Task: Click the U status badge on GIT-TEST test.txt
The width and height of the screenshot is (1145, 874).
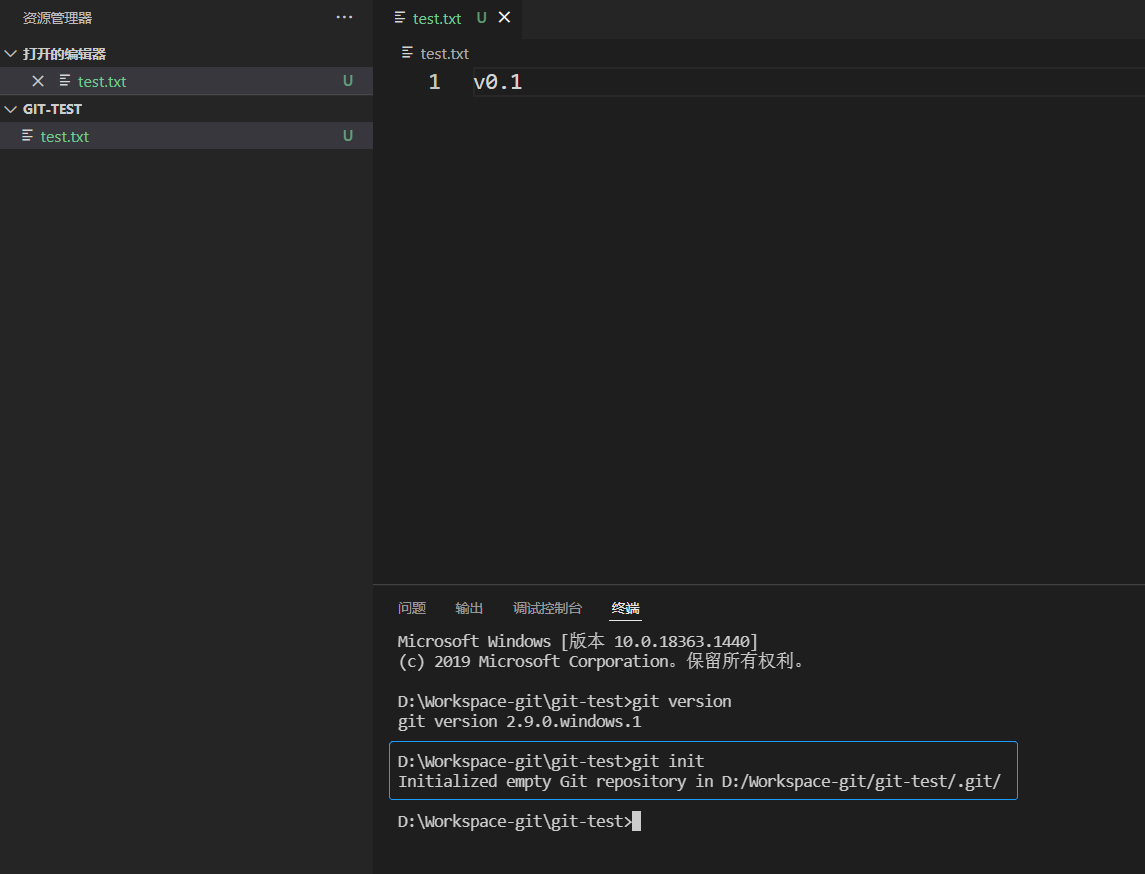Action: [x=348, y=136]
